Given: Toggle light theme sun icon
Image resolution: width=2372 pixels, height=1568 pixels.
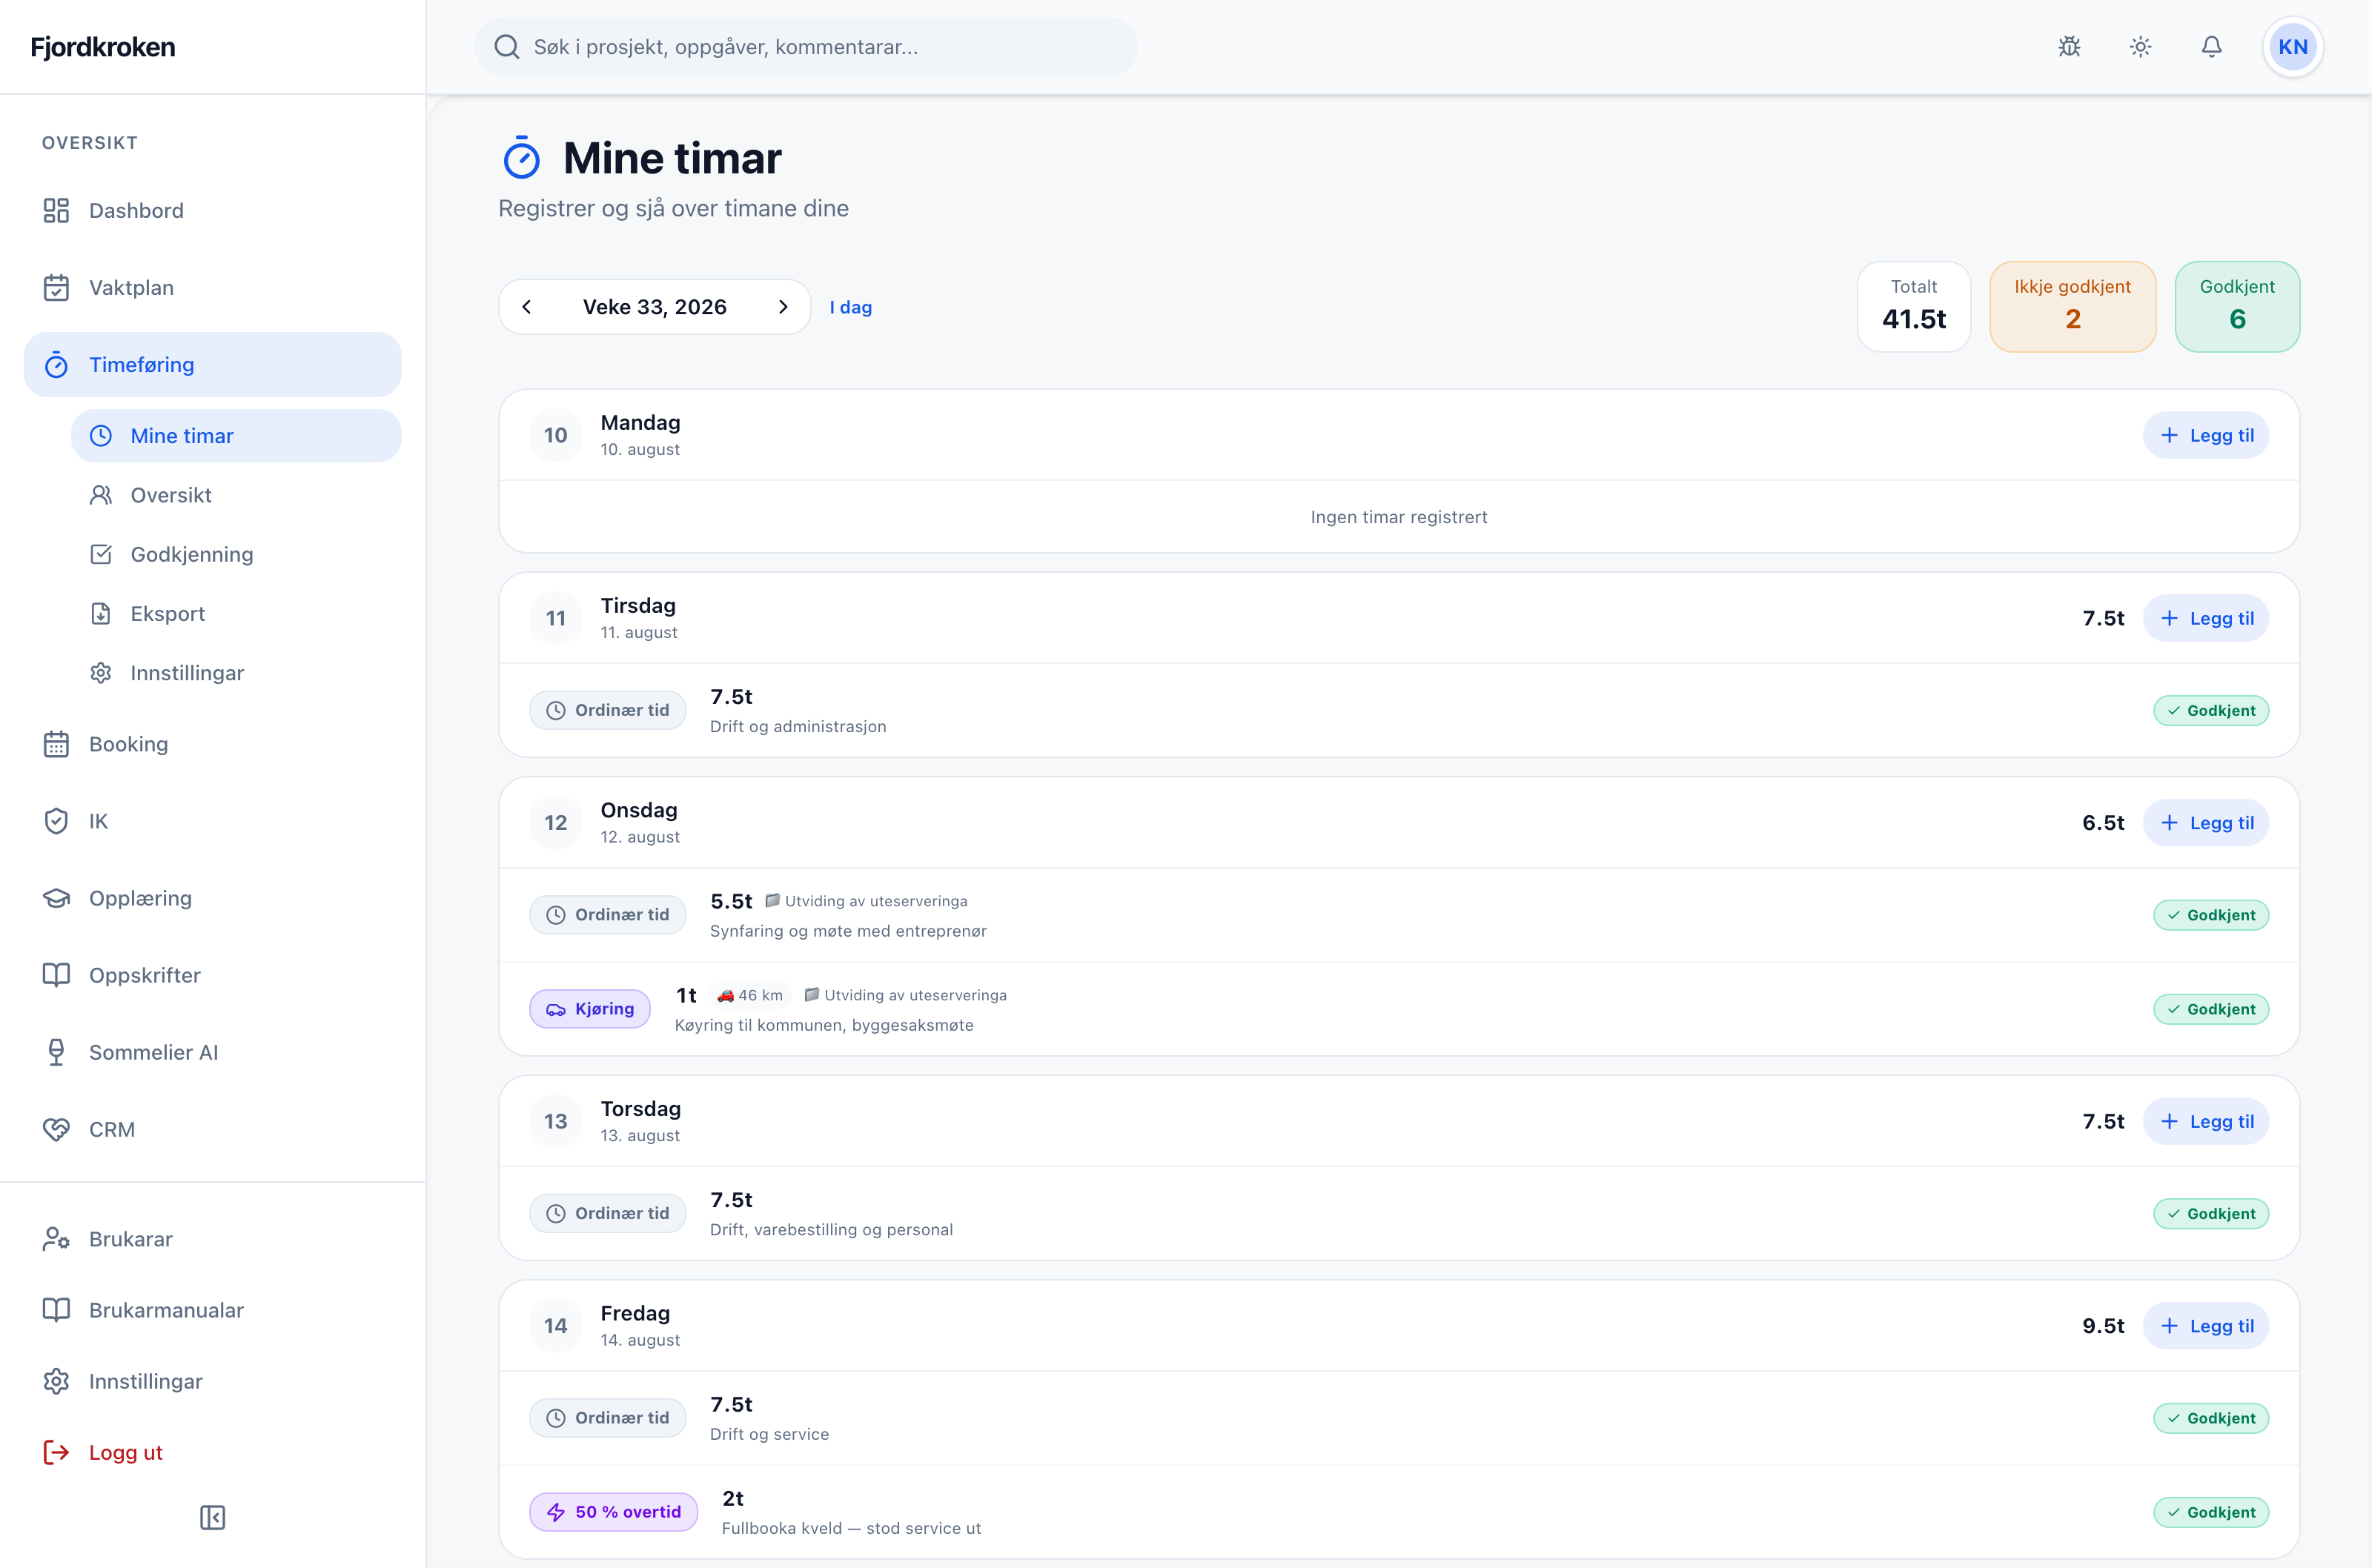Looking at the screenshot, I should pyautogui.click(x=2140, y=47).
